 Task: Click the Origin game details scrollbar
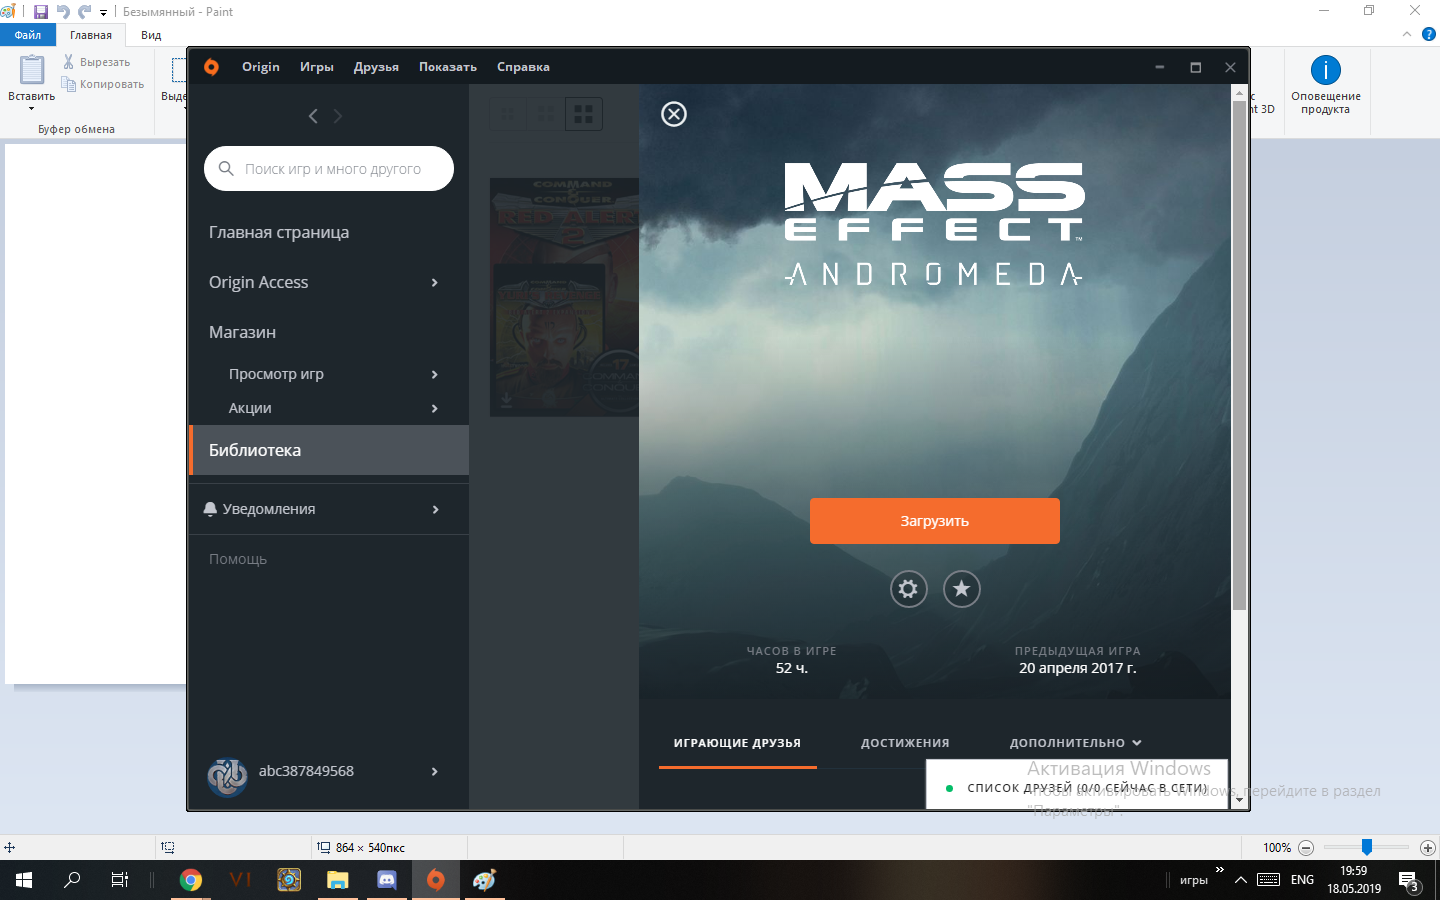pos(1240,355)
